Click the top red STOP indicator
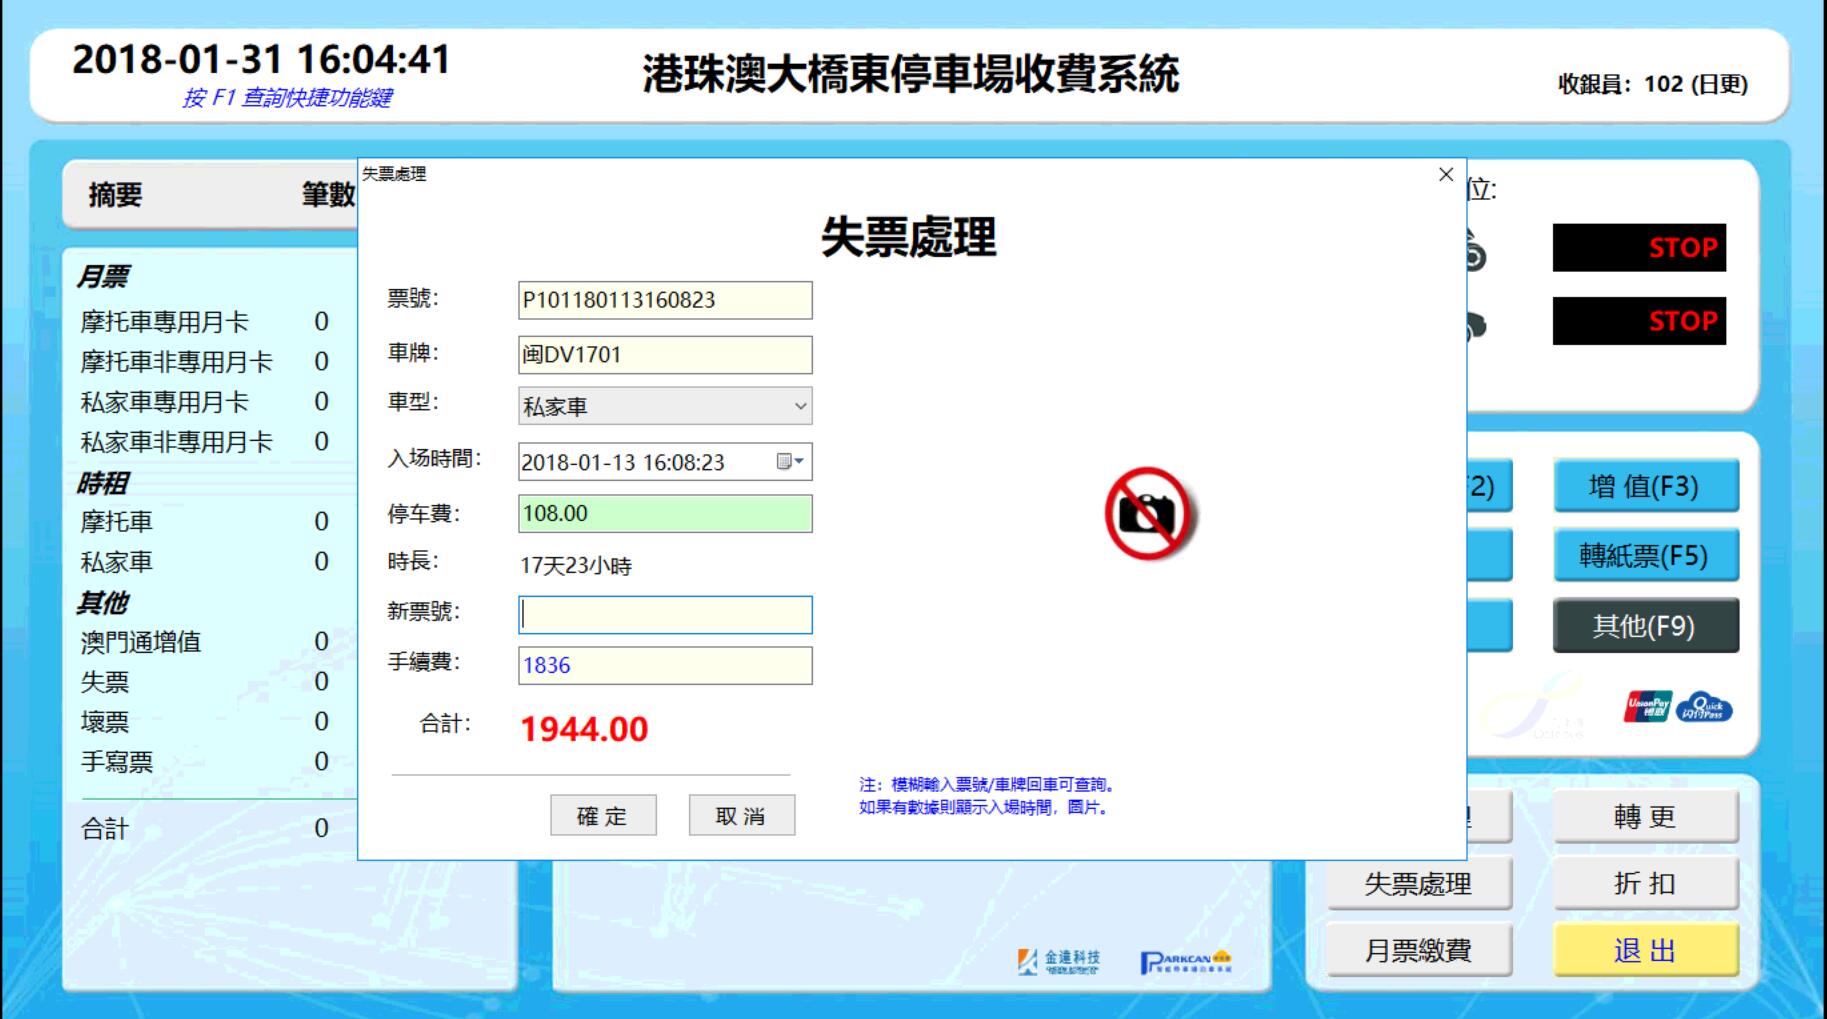Viewport: 1827px width, 1019px height. click(x=1639, y=248)
